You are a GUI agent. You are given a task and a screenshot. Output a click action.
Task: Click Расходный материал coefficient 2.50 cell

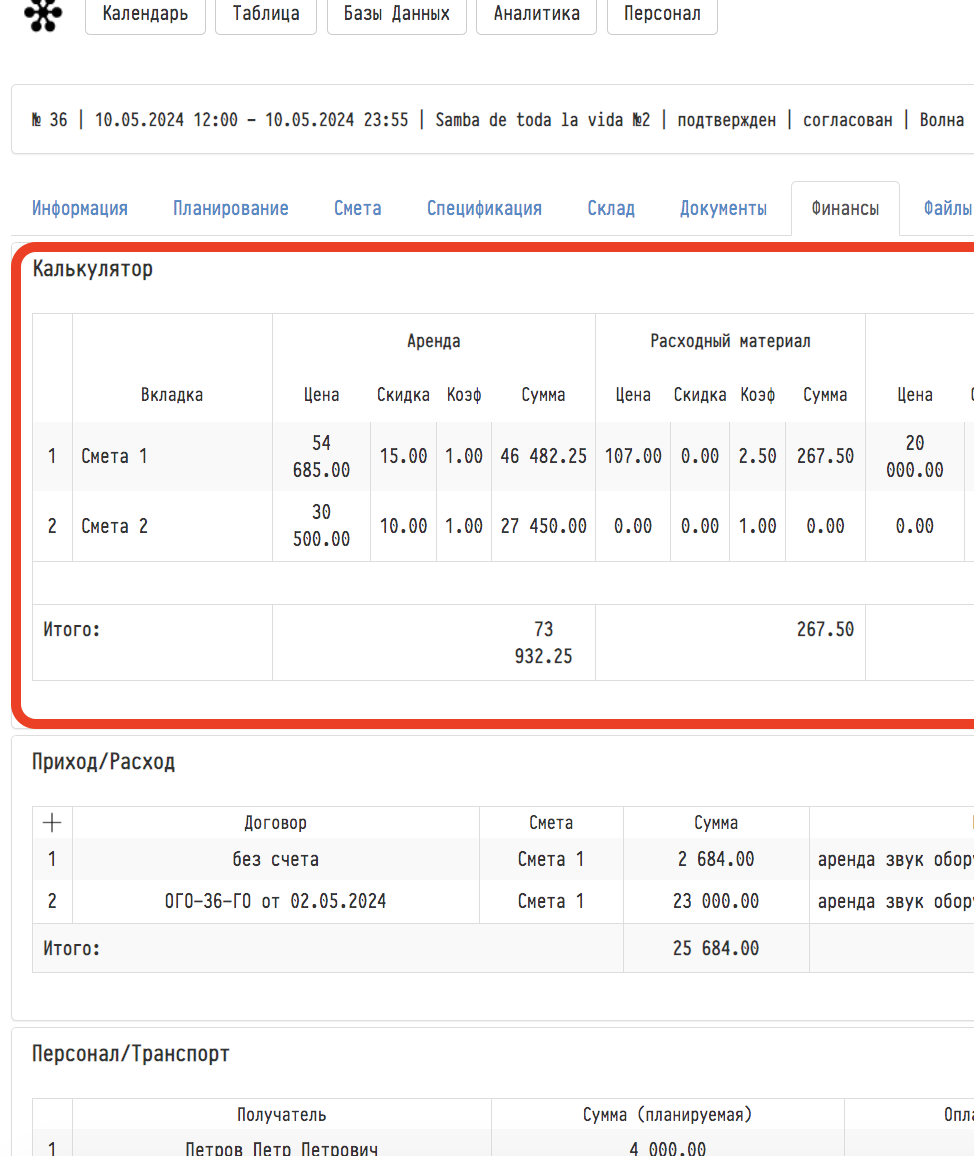point(757,456)
